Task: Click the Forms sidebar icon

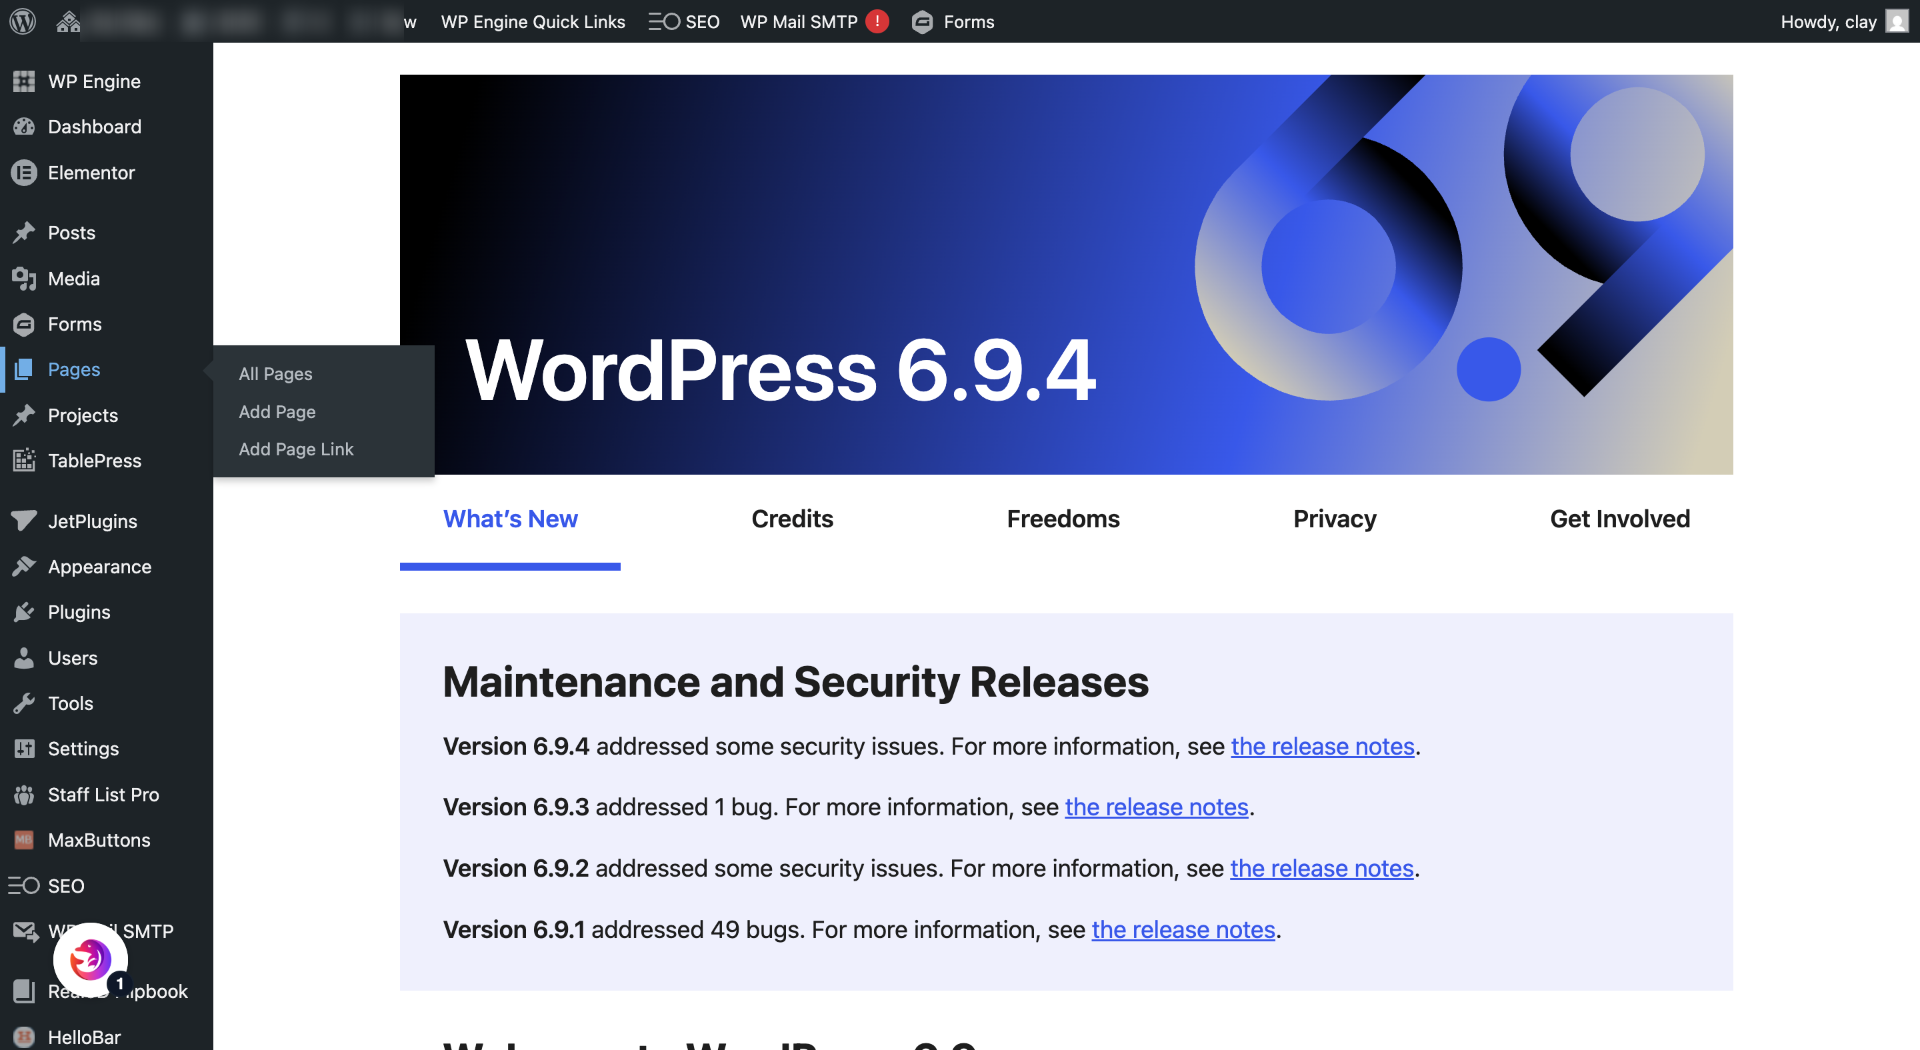Action: 24,324
